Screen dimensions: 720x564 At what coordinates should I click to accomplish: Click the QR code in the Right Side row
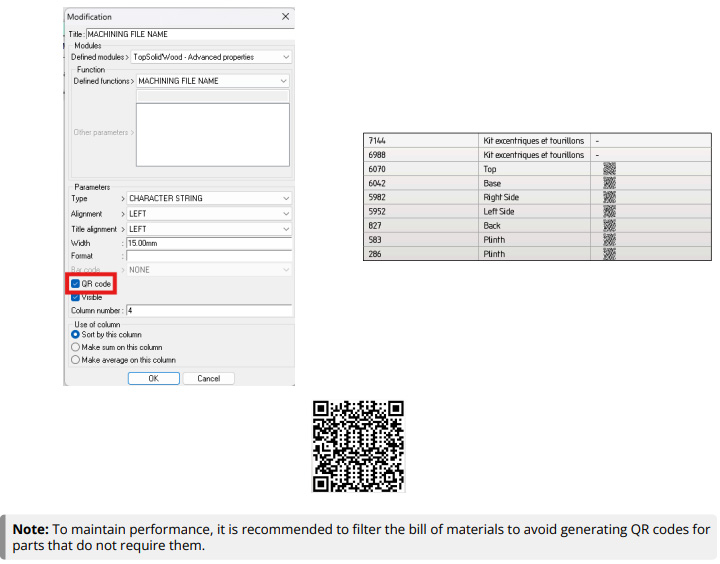click(x=609, y=197)
